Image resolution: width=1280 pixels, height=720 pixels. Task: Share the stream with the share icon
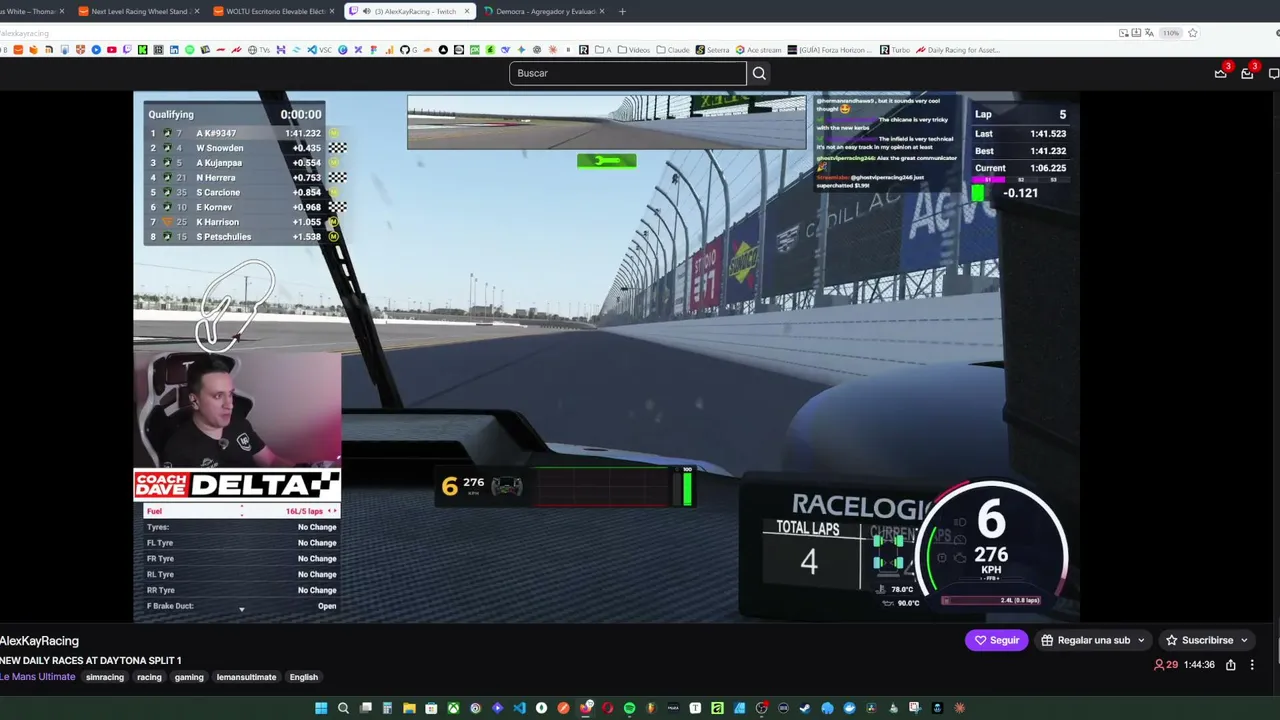click(x=1231, y=665)
